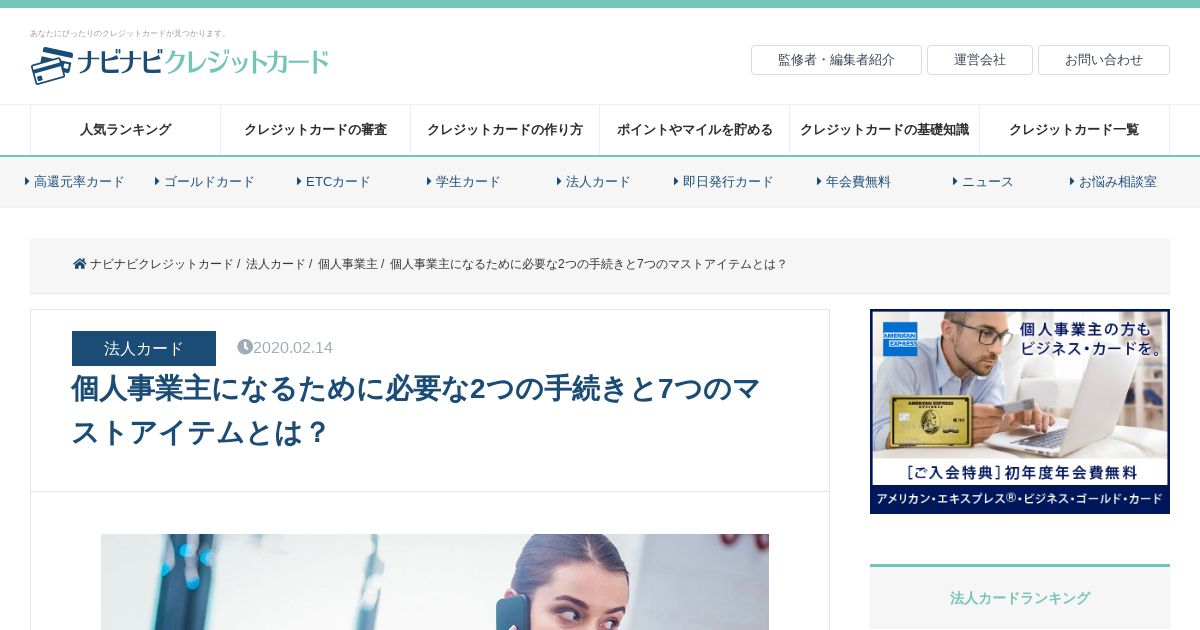Open 監修者・編集者紹介 page
The image size is (1200, 630).
pyautogui.click(x=836, y=60)
